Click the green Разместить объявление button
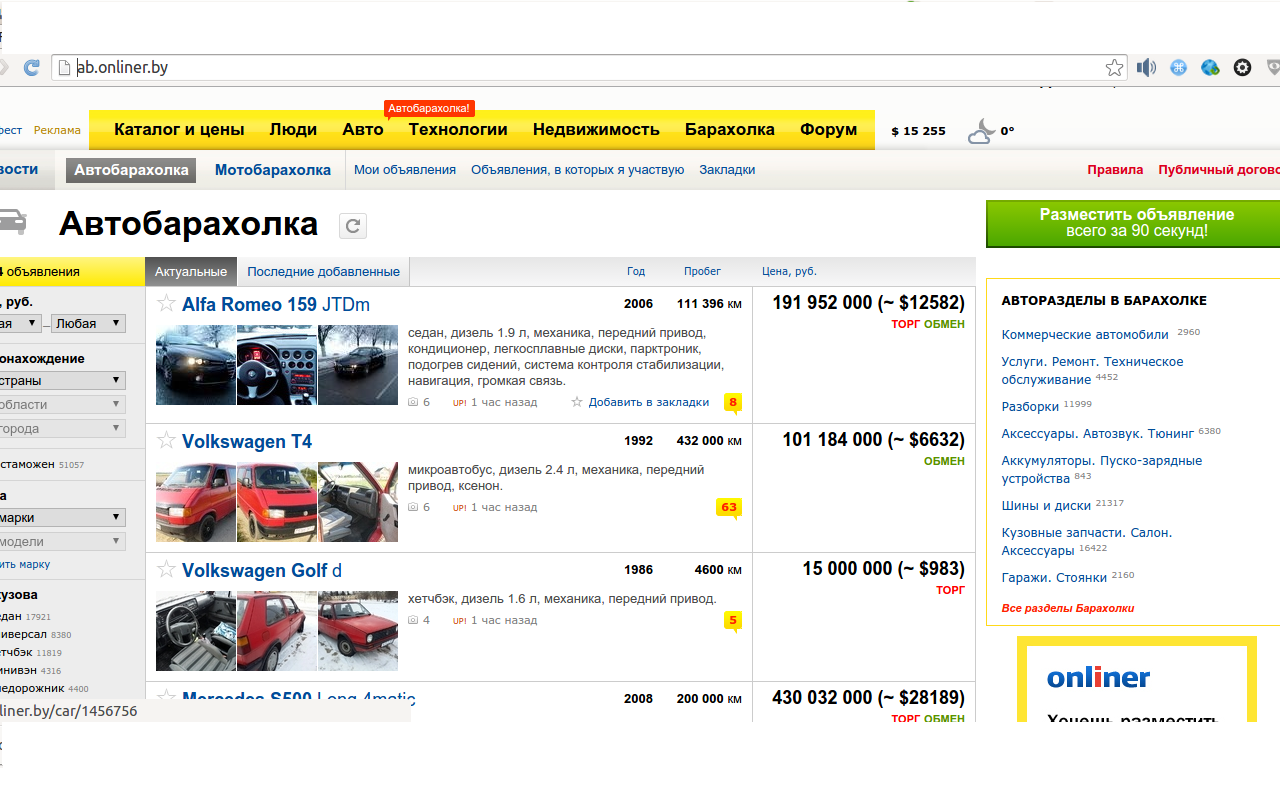 (1133, 223)
